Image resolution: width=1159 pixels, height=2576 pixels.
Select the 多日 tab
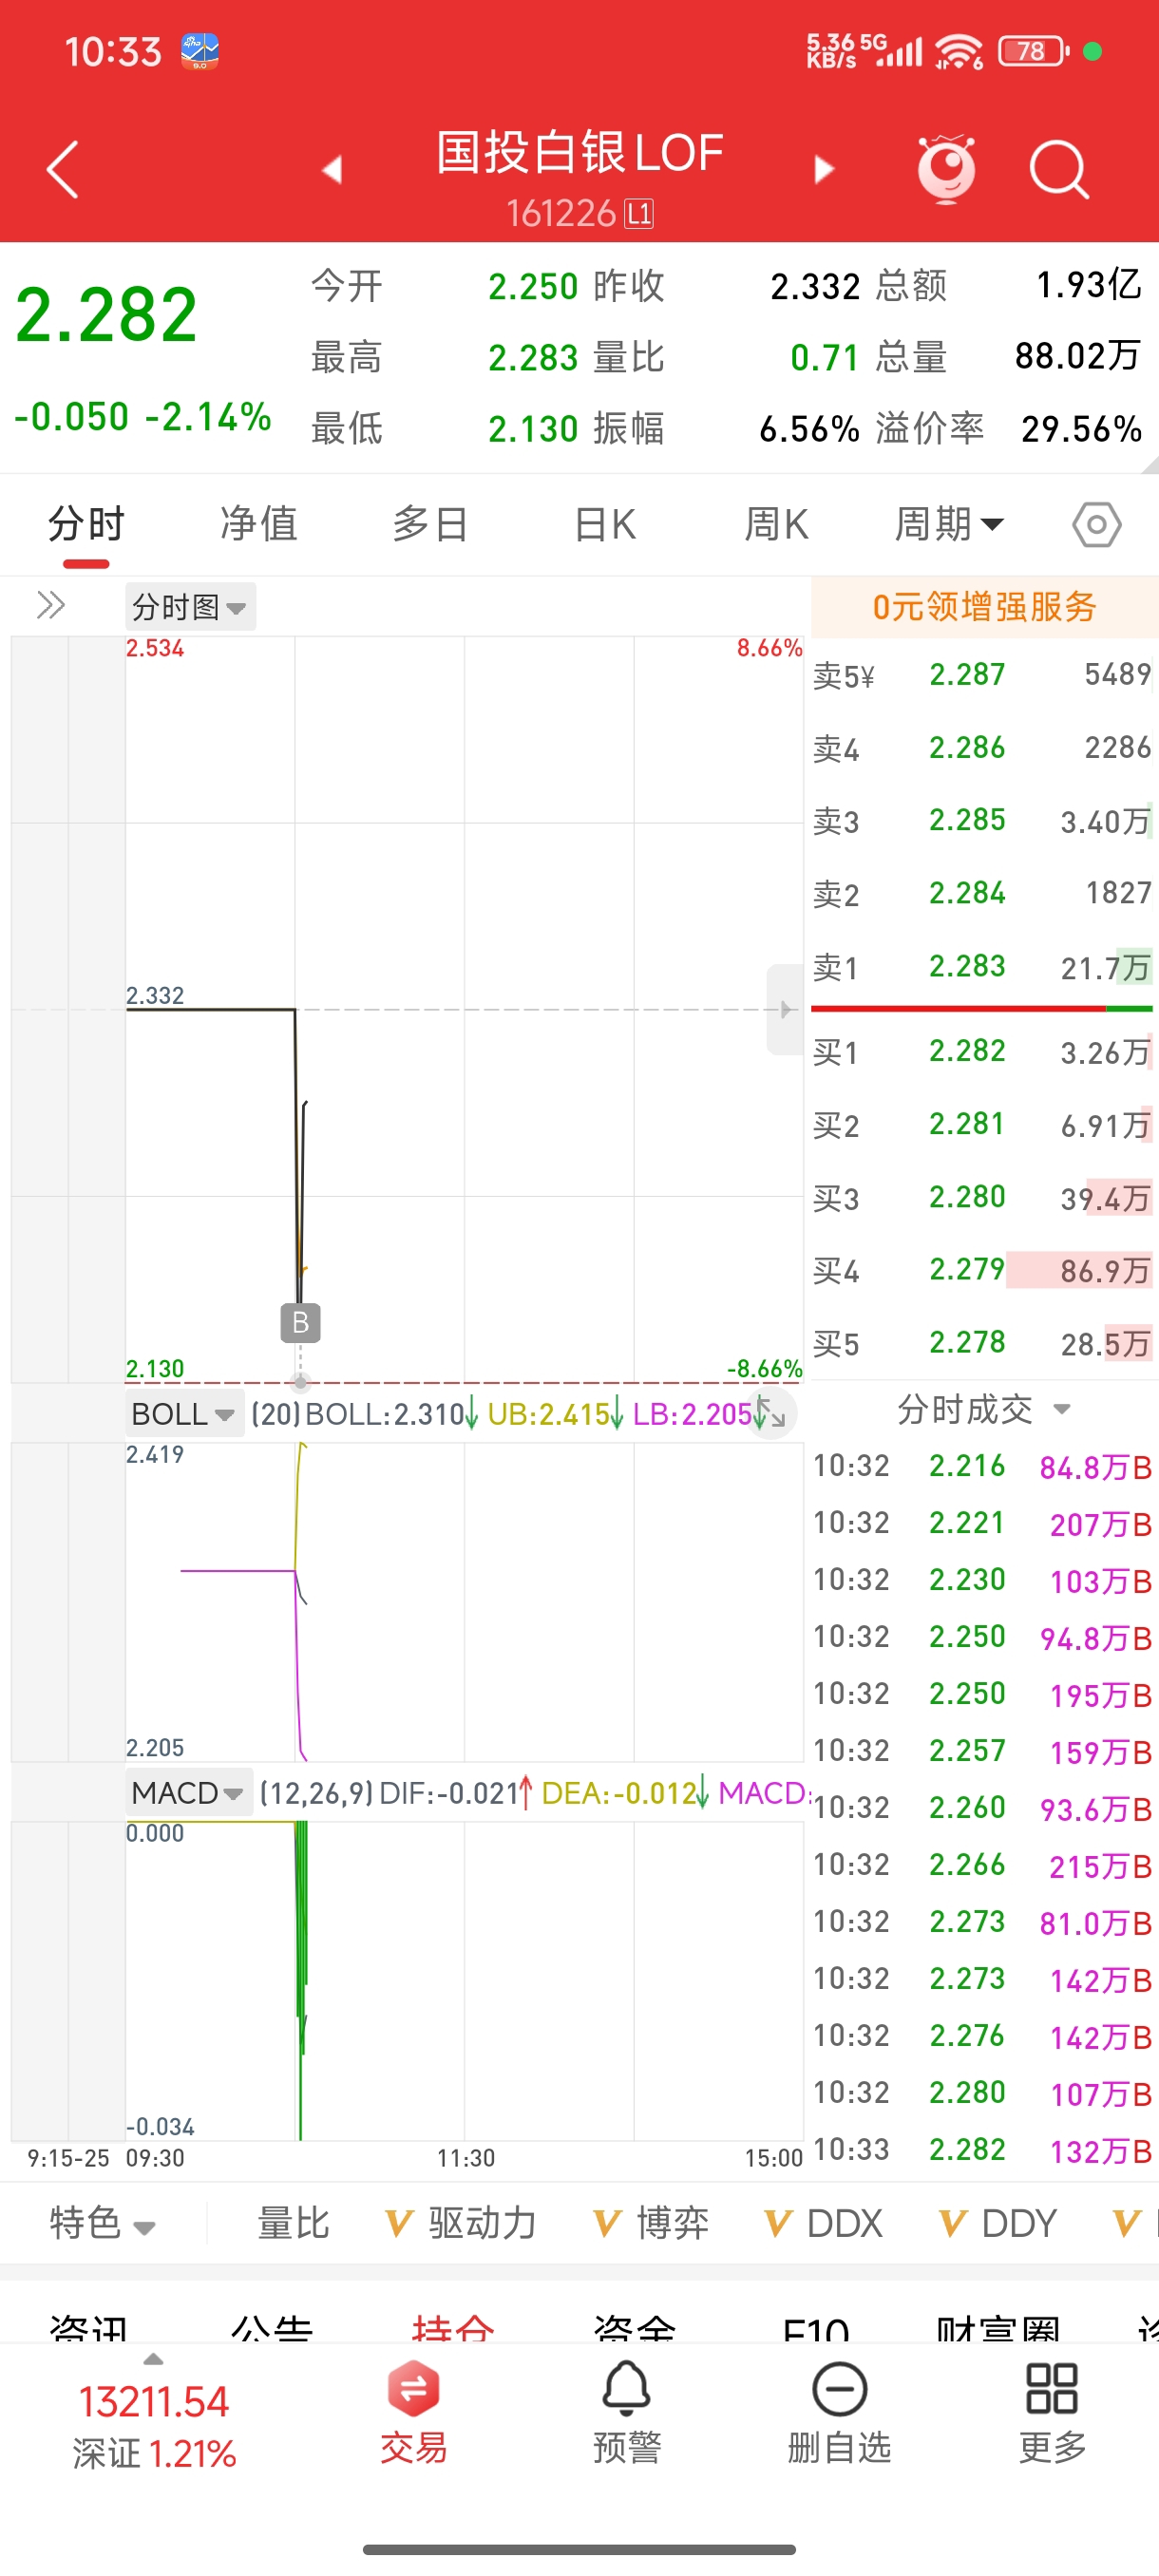click(431, 524)
